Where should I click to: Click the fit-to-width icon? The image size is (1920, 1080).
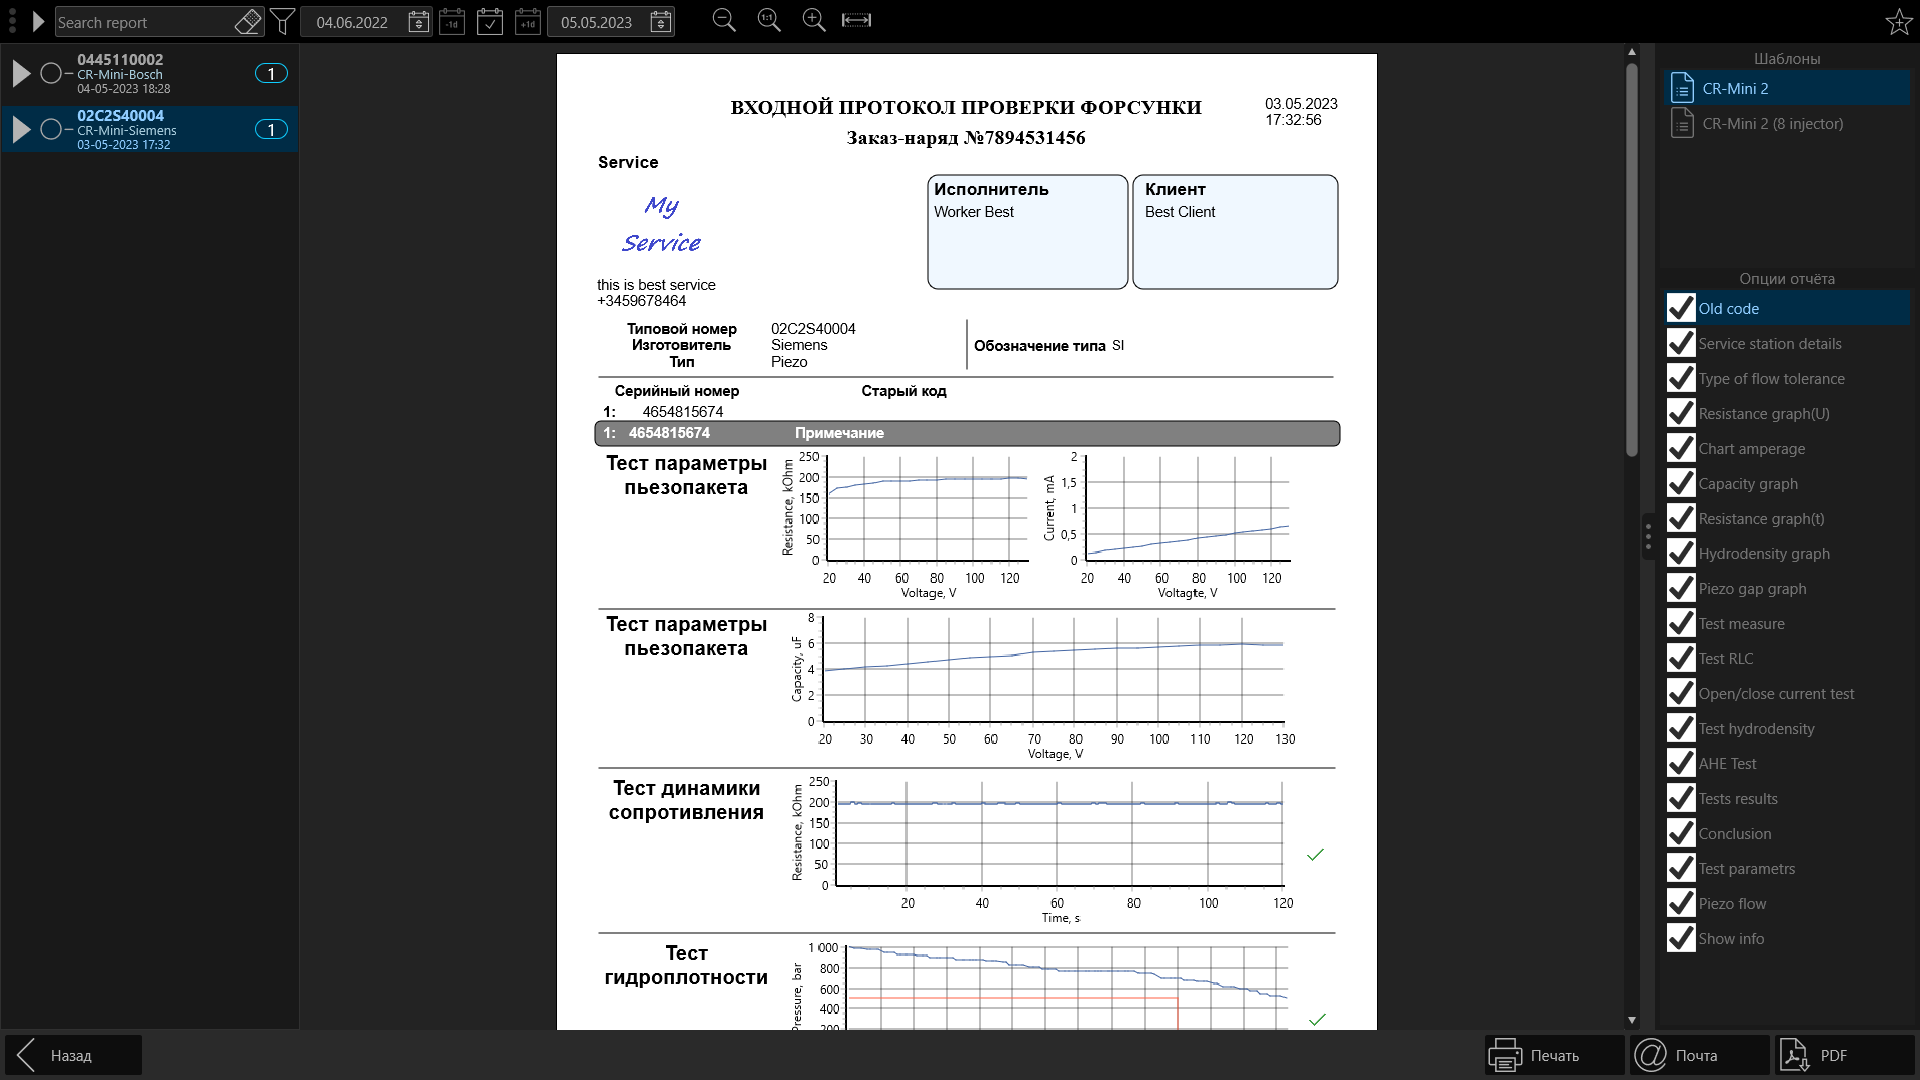(857, 20)
